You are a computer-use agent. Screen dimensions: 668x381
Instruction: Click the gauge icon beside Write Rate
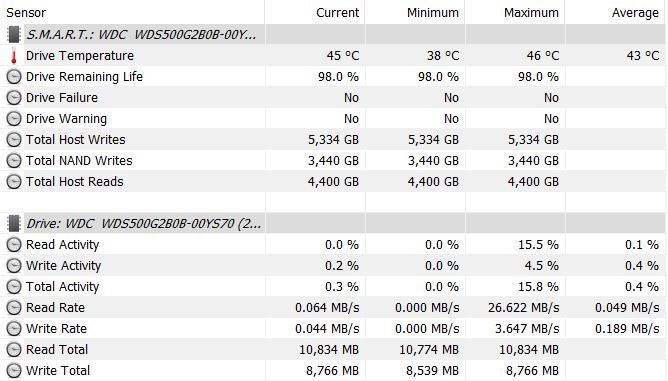(x=14, y=329)
